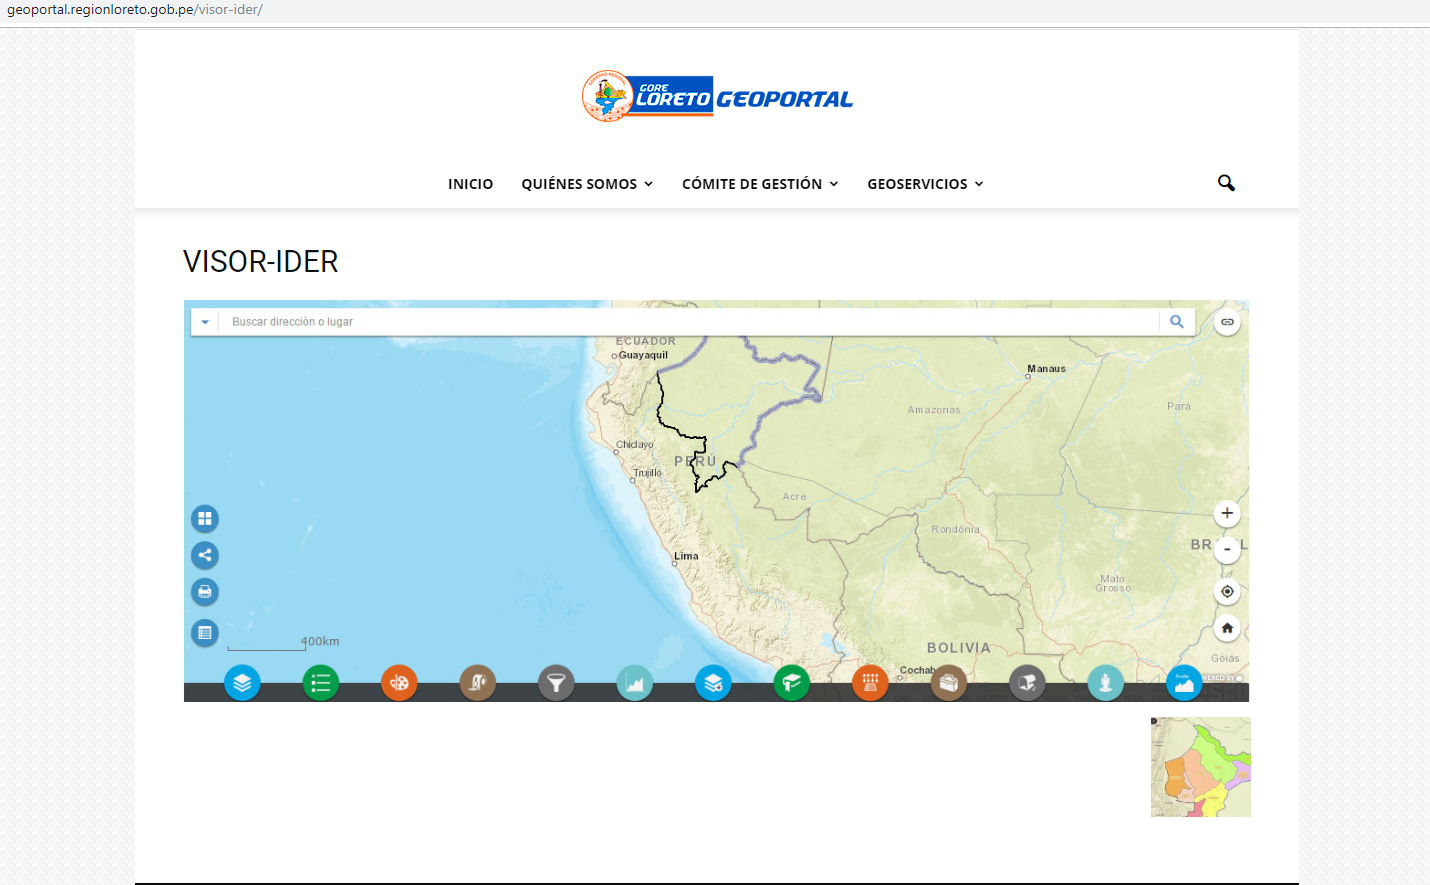Expand the QUIÉNES SOMOS menu
Viewport: 1430px width, 885px height.
click(x=587, y=184)
